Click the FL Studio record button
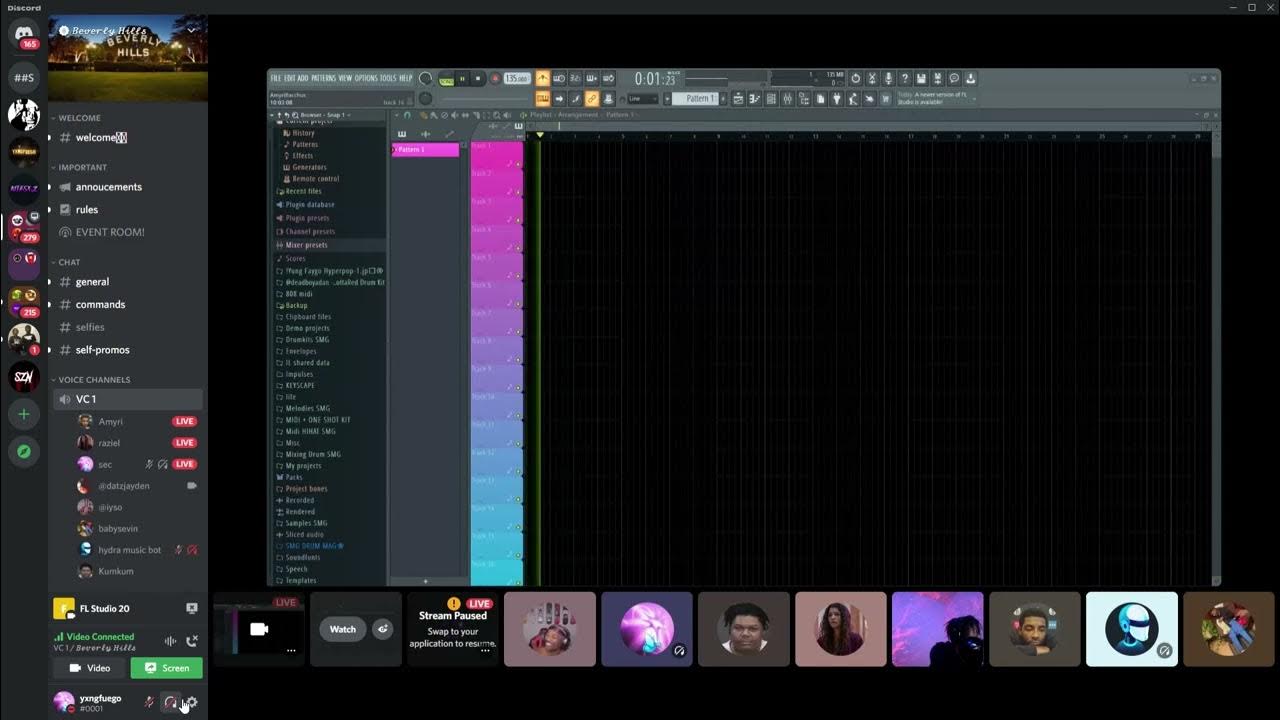The image size is (1280, 720). click(x=494, y=78)
